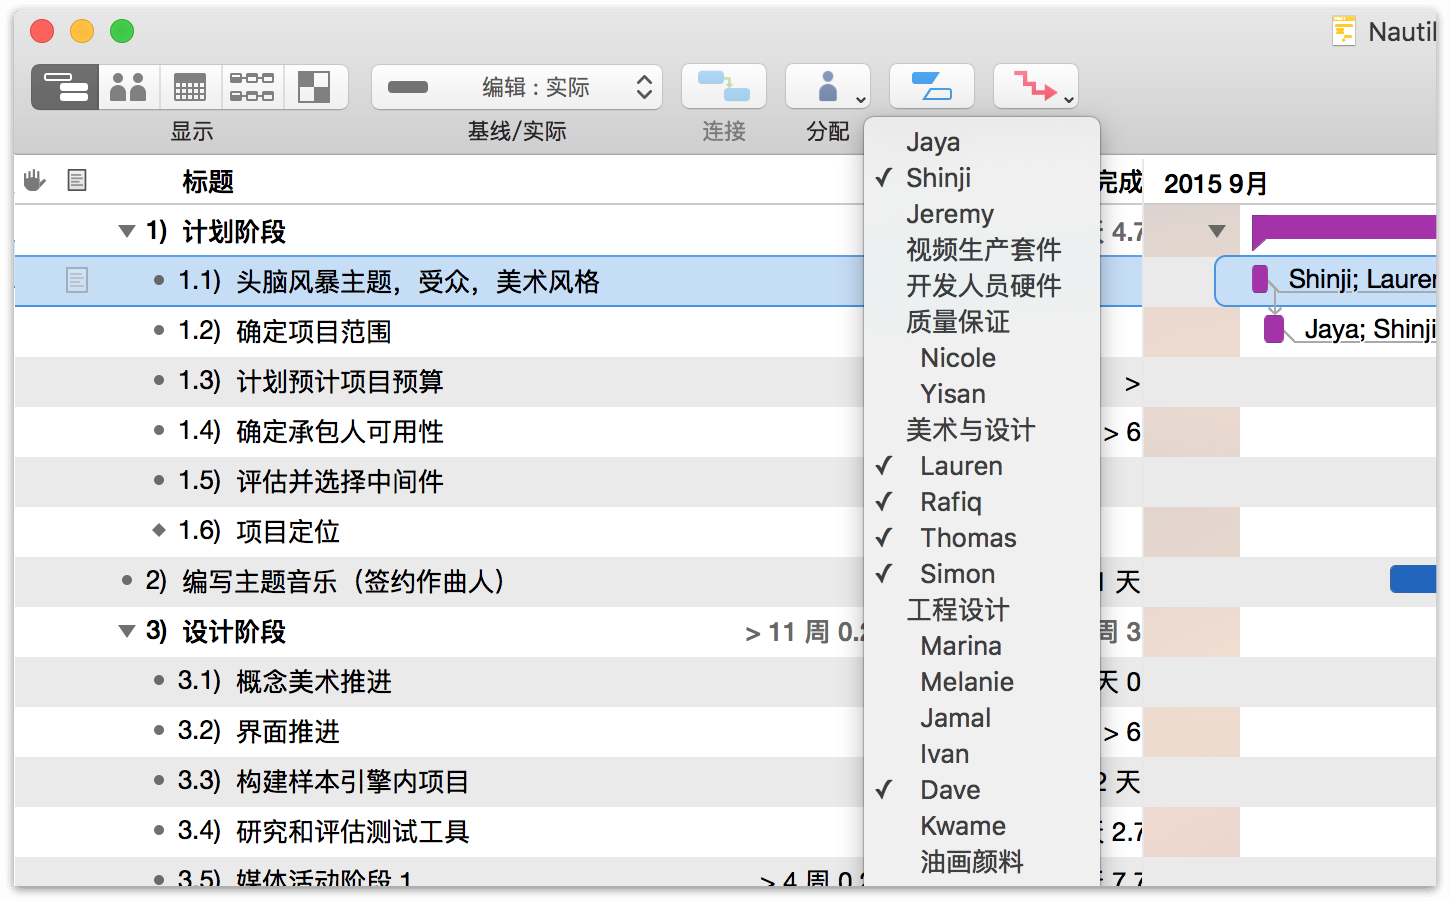Viewport: 1450px width, 902px height.
Task: Click the Assign resource person icon
Action: (827, 87)
